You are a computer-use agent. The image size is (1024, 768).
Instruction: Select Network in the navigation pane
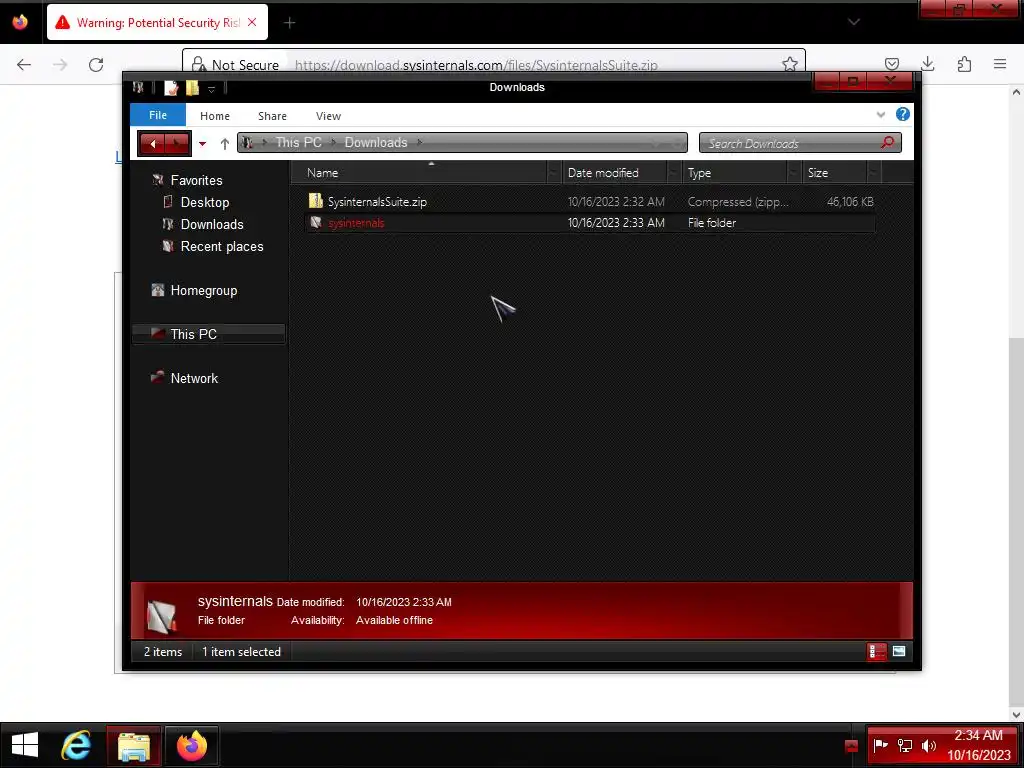pos(194,379)
